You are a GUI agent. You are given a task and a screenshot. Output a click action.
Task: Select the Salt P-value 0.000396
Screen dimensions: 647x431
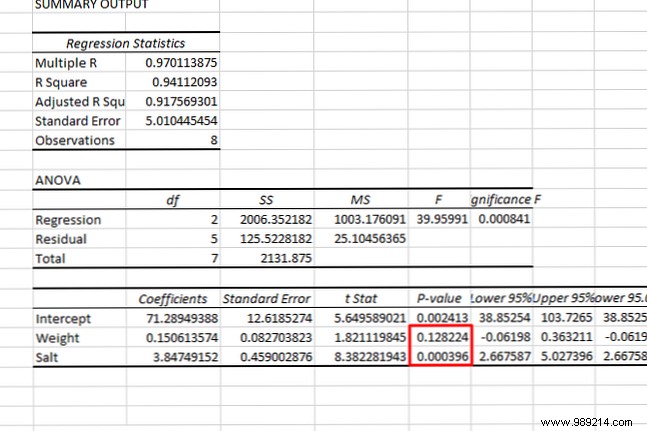(x=442, y=357)
